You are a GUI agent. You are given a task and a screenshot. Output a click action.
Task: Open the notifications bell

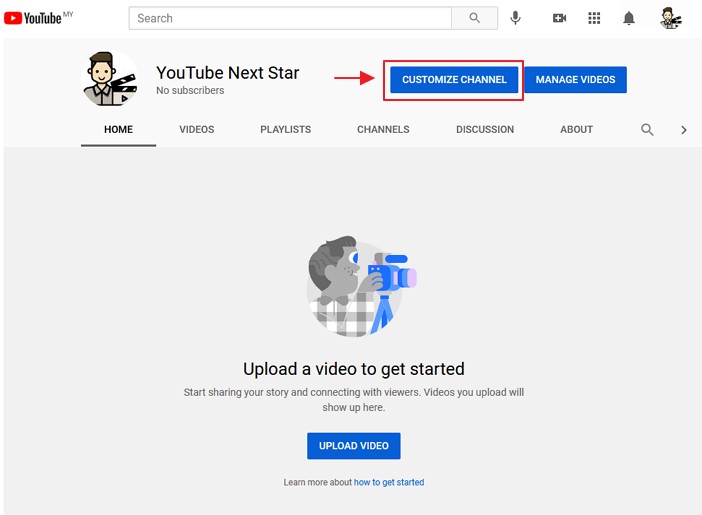[x=629, y=18]
